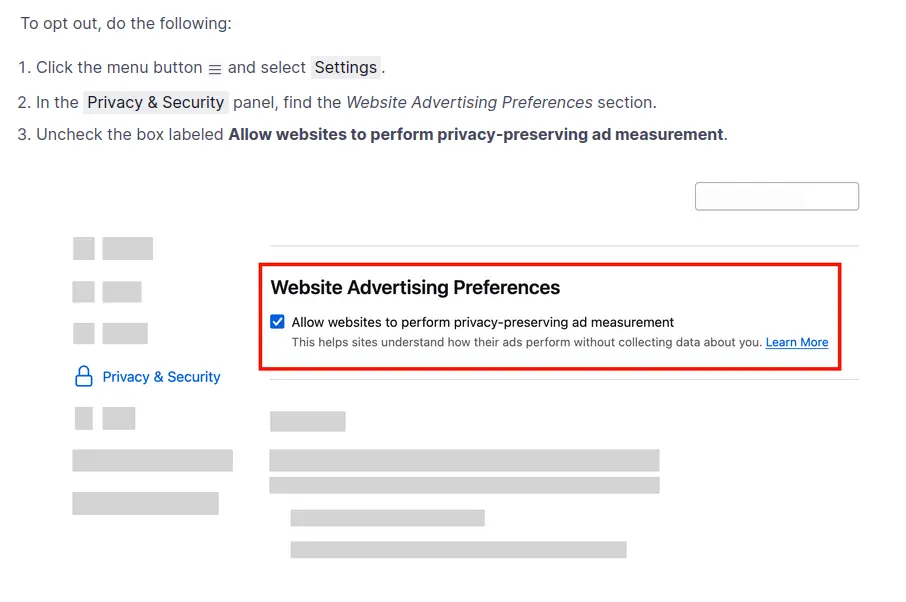Click the 'Allow websites to perform' checkbox label
The image size is (906, 602).
point(482,322)
